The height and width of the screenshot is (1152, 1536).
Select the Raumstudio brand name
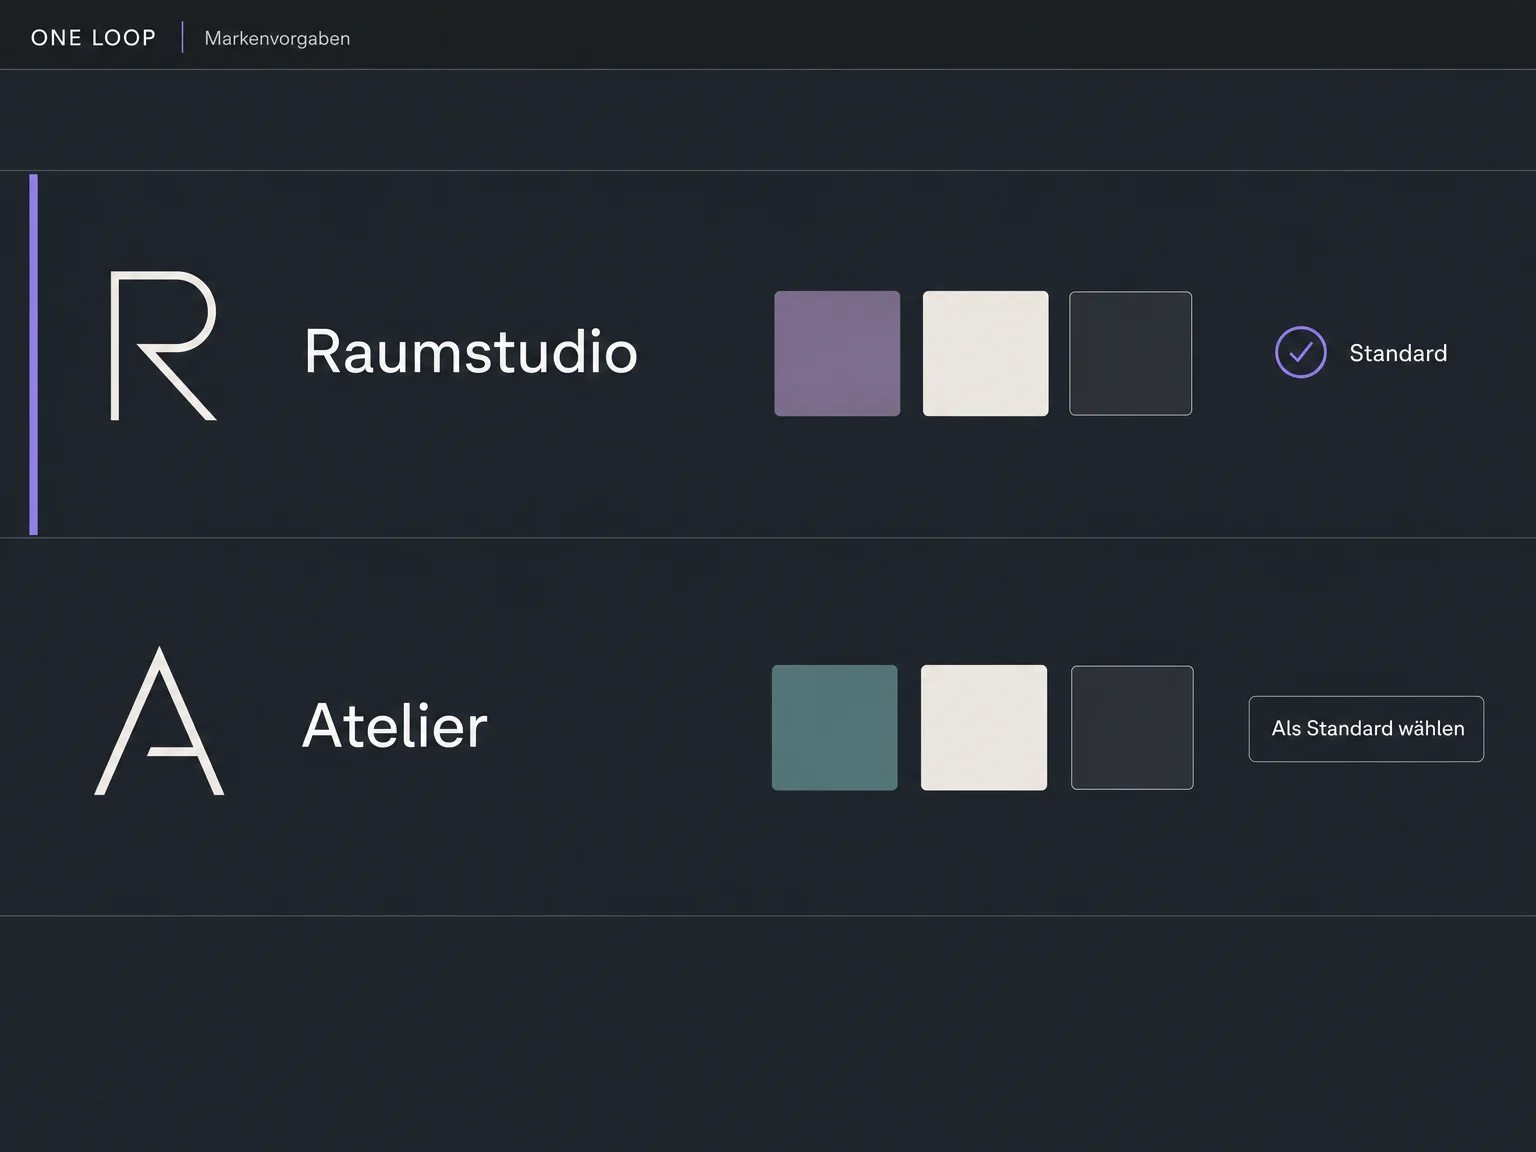pos(471,352)
